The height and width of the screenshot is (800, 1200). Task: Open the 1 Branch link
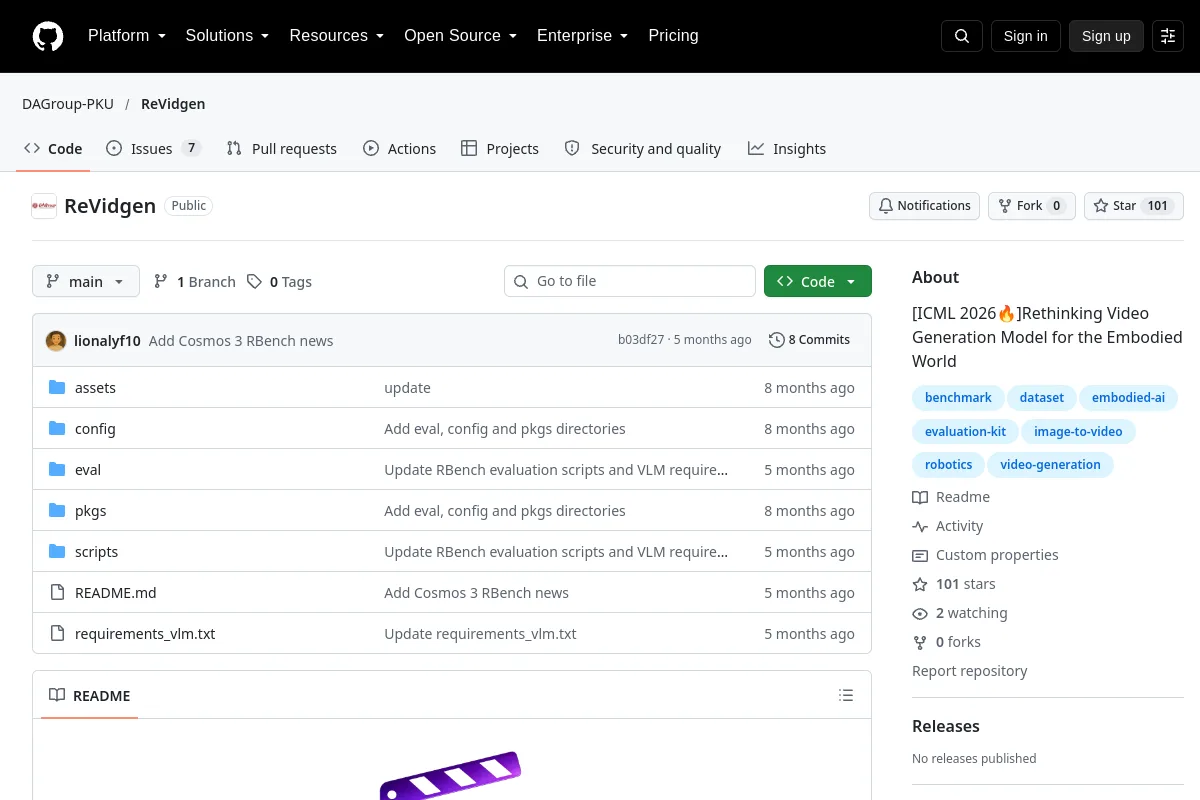pyautogui.click(x=195, y=282)
